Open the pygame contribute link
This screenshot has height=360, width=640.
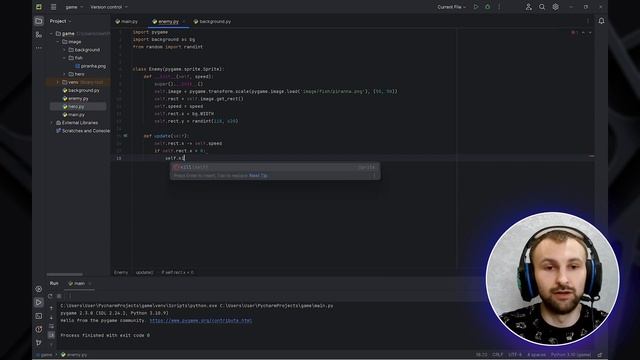pyautogui.click(x=201, y=320)
